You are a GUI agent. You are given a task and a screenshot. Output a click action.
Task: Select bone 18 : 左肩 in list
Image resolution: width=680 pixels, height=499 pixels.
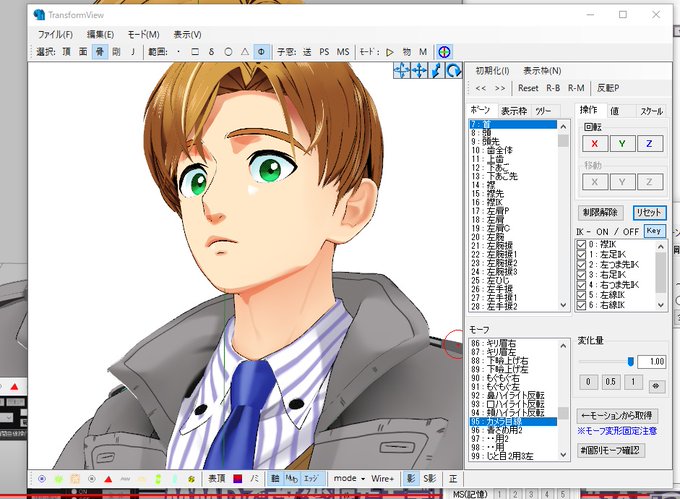(x=513, y=220)
